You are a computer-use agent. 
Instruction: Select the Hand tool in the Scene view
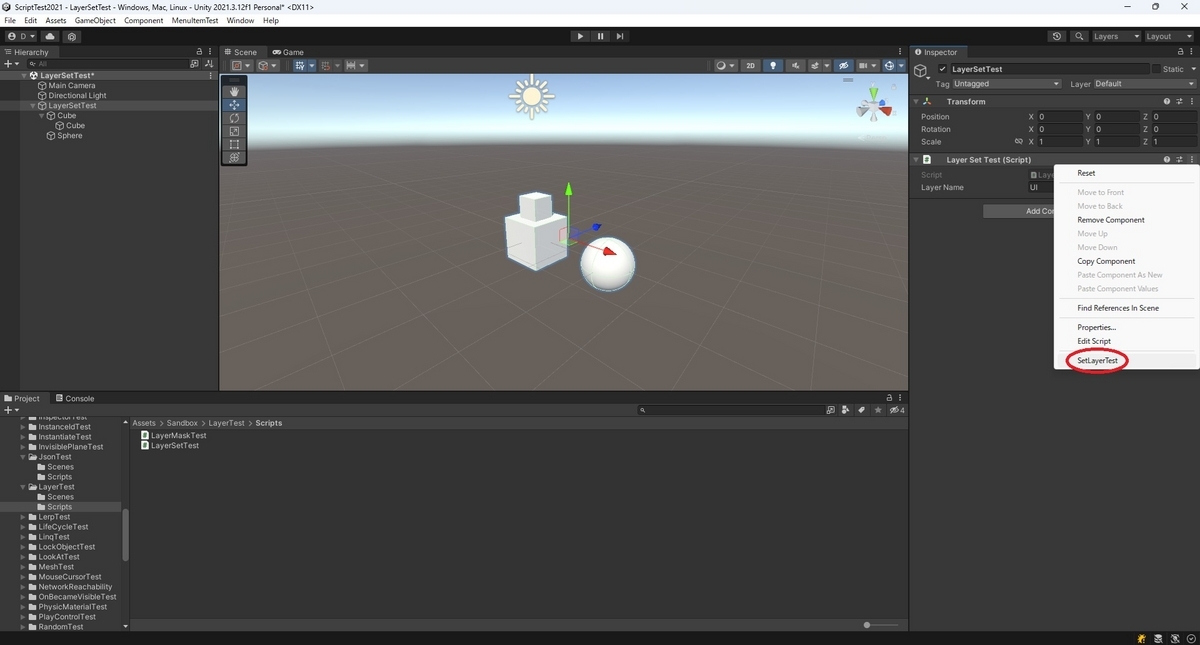point(234,91)
